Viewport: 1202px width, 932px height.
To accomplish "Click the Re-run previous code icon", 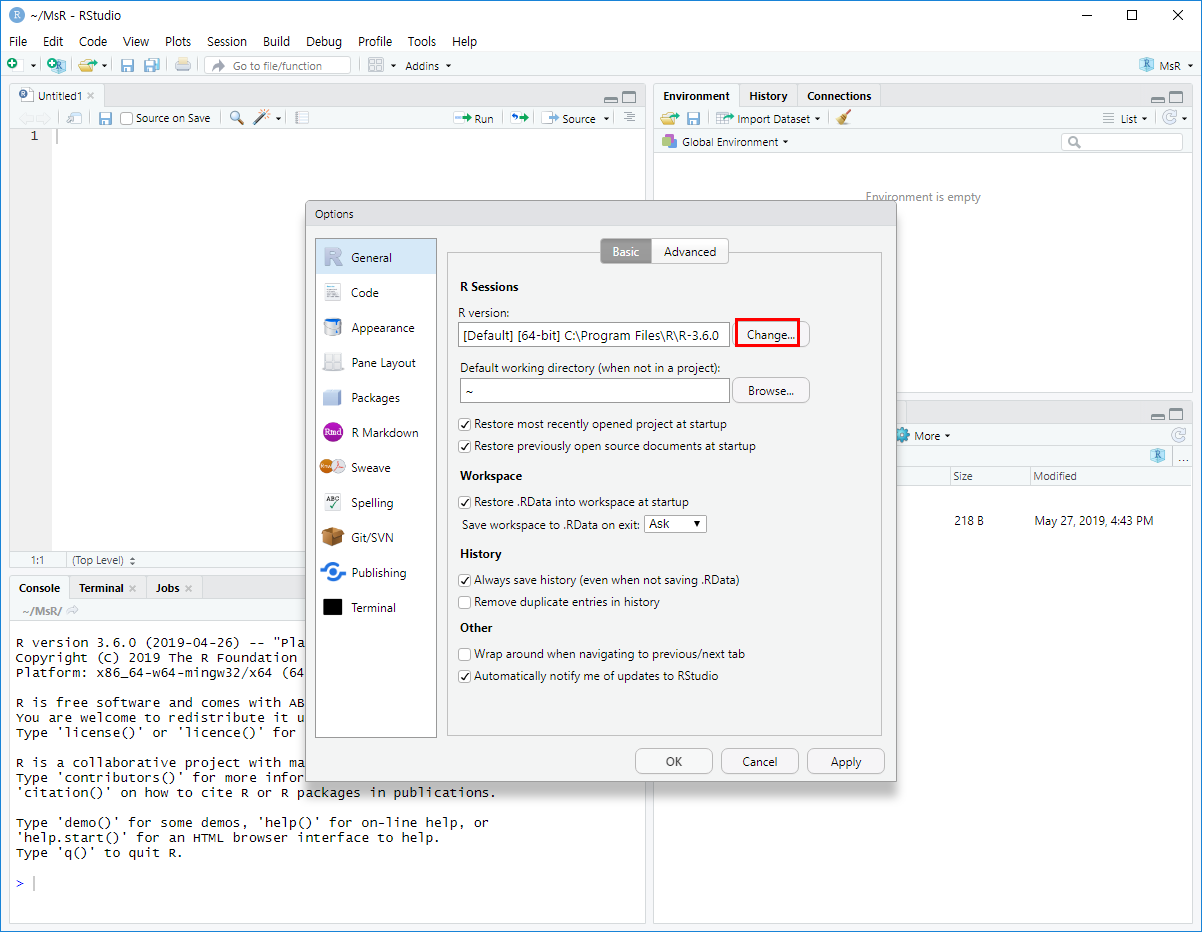I will (x=519, y=118).
